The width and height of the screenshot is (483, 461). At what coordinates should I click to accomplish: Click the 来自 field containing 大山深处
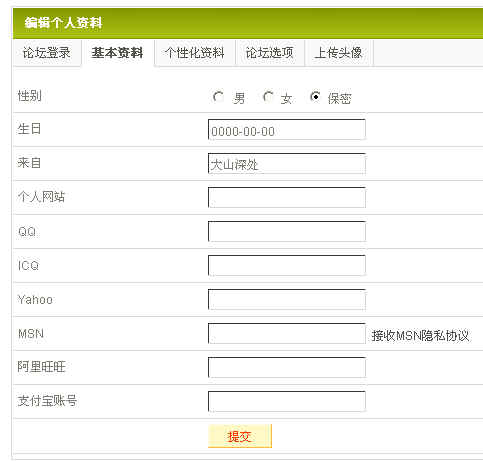pyautogui.click(x=287, y=164)
